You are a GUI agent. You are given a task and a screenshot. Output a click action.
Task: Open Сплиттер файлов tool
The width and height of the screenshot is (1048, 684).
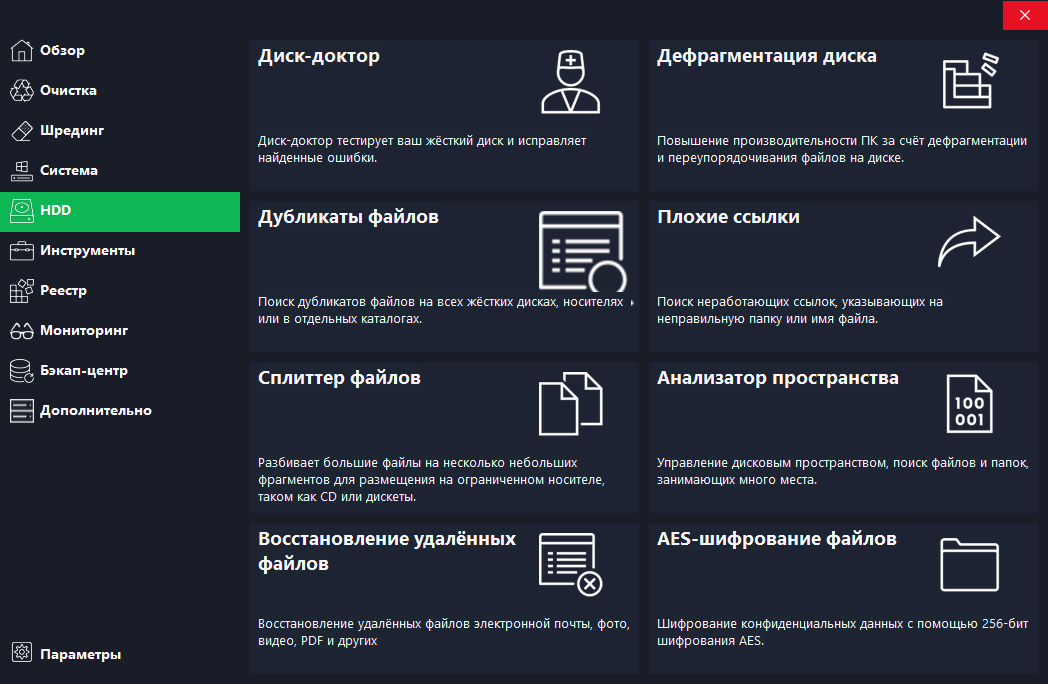tap(339, 378)
